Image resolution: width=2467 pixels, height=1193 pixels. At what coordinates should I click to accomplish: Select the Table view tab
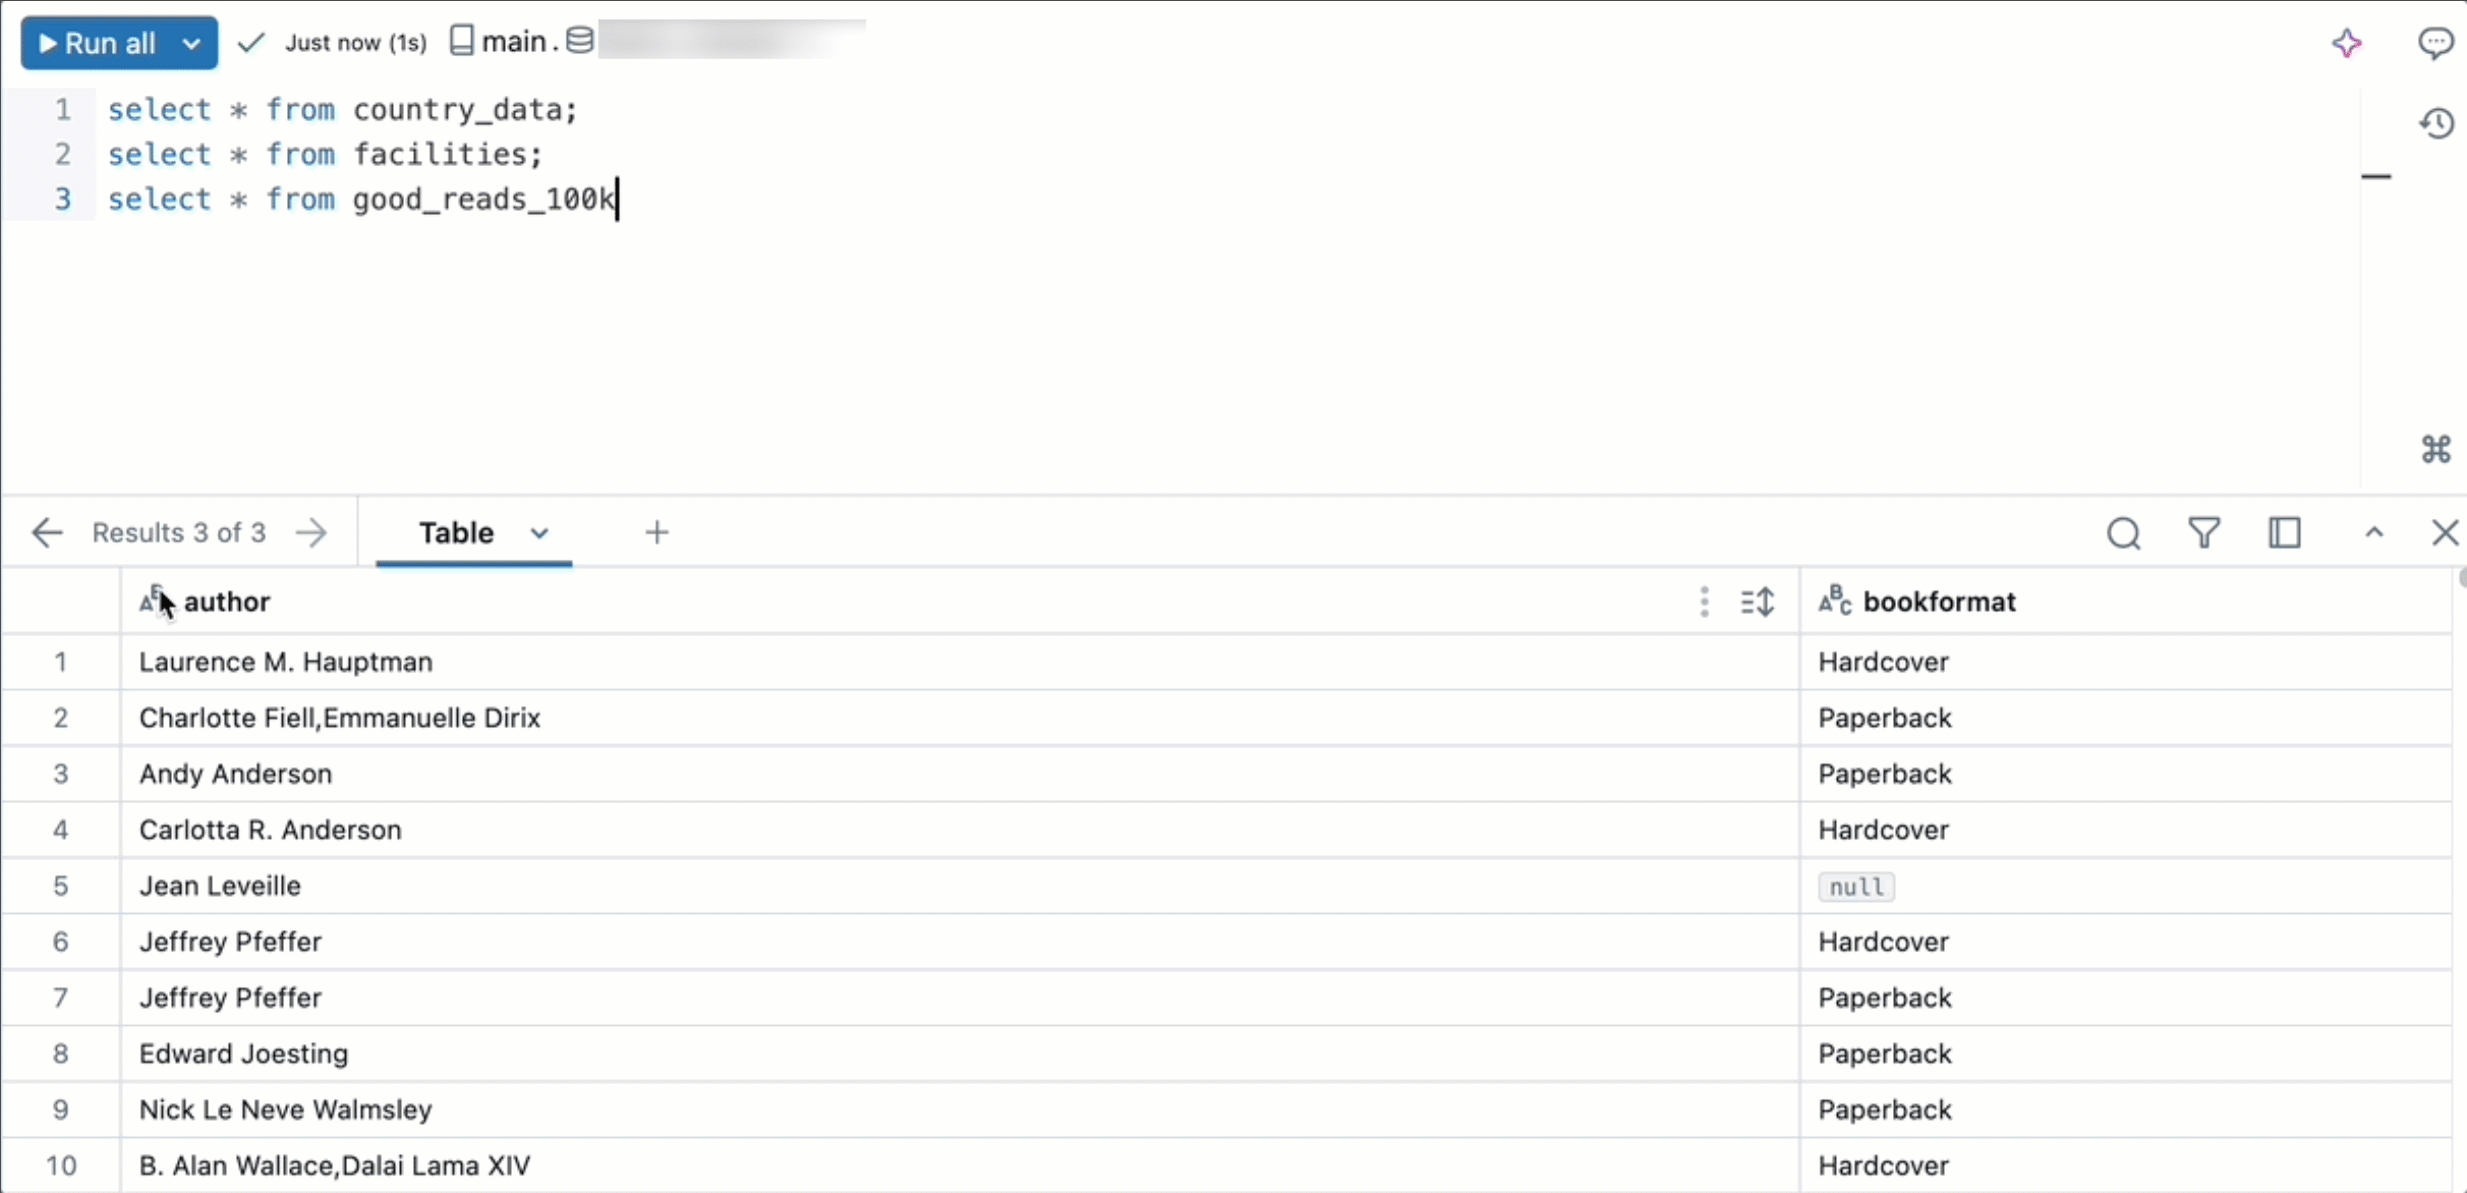tap(455, 532)
